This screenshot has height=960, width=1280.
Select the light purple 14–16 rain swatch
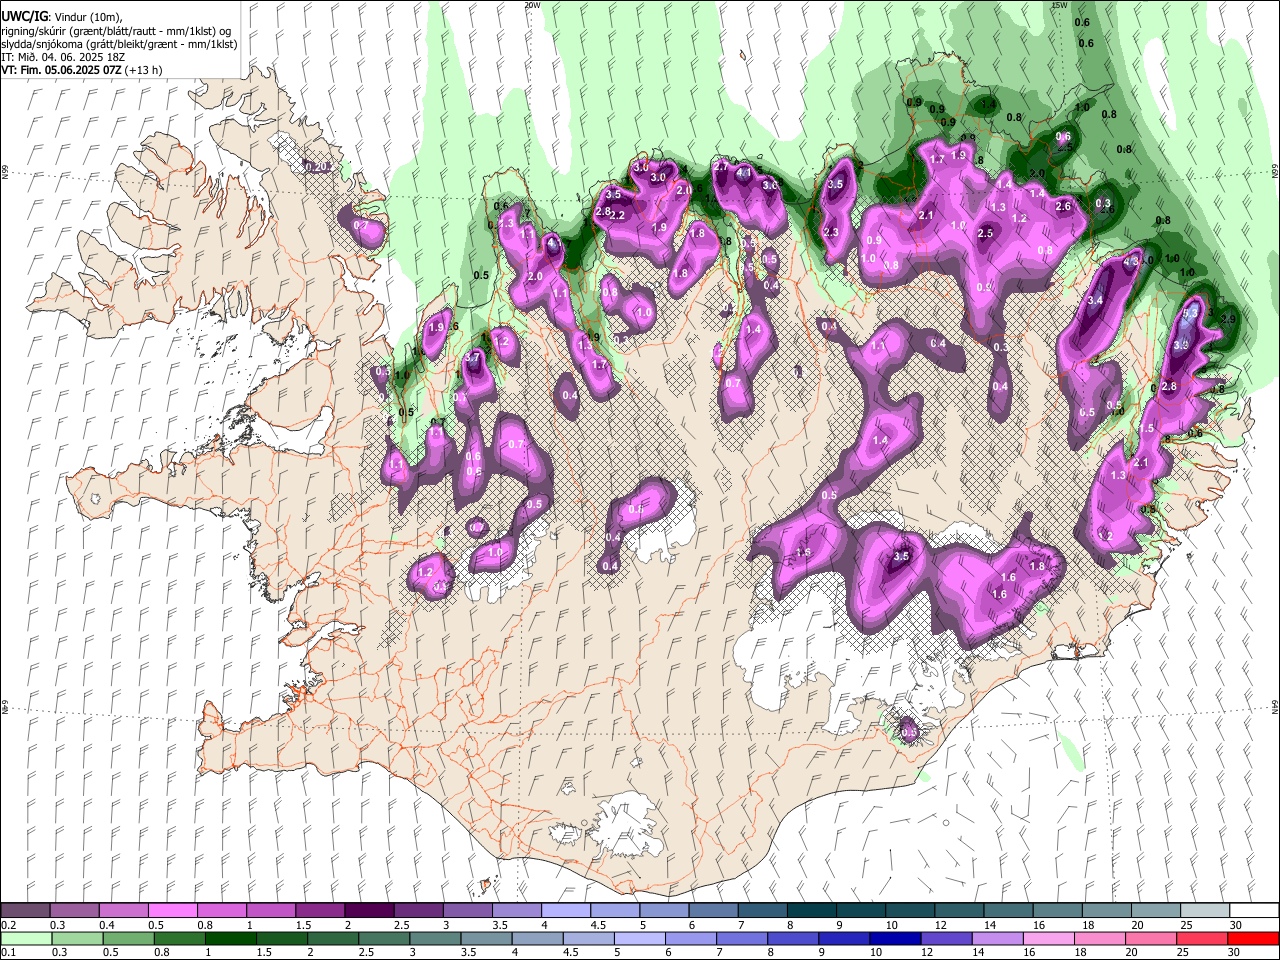tap(998, 938)
